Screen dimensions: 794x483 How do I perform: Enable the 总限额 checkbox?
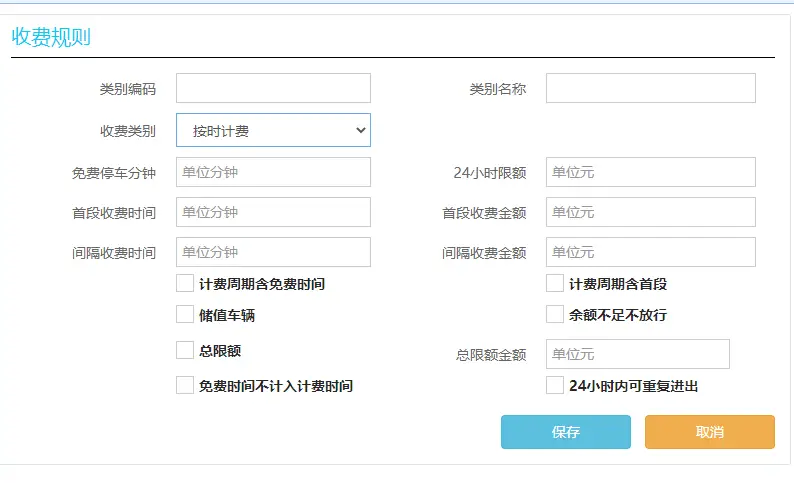(x=185, y=350)
